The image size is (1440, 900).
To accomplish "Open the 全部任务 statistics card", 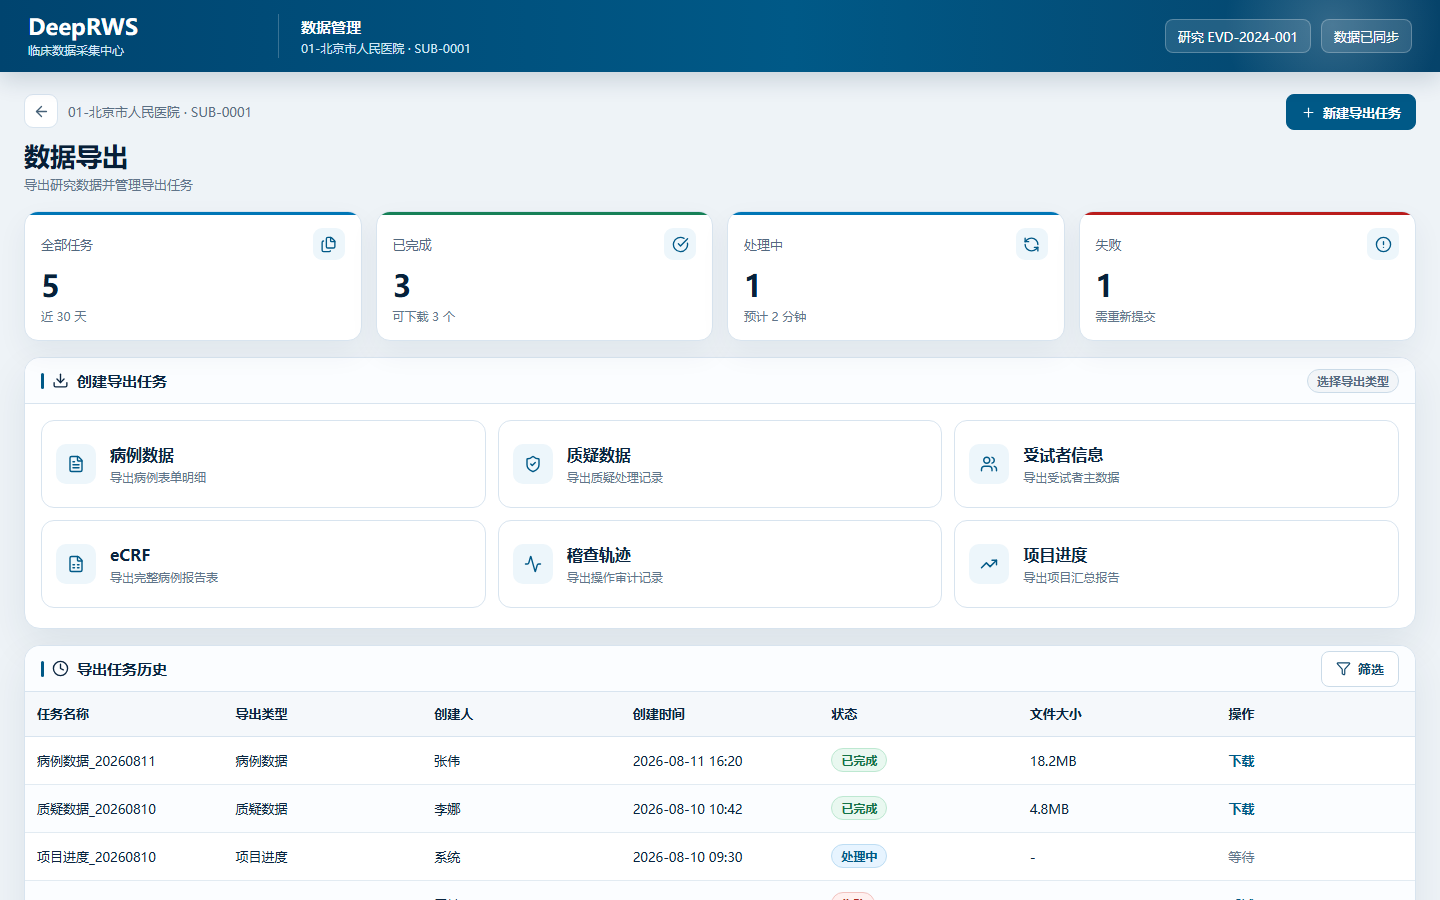I will [x=193, y=276].
